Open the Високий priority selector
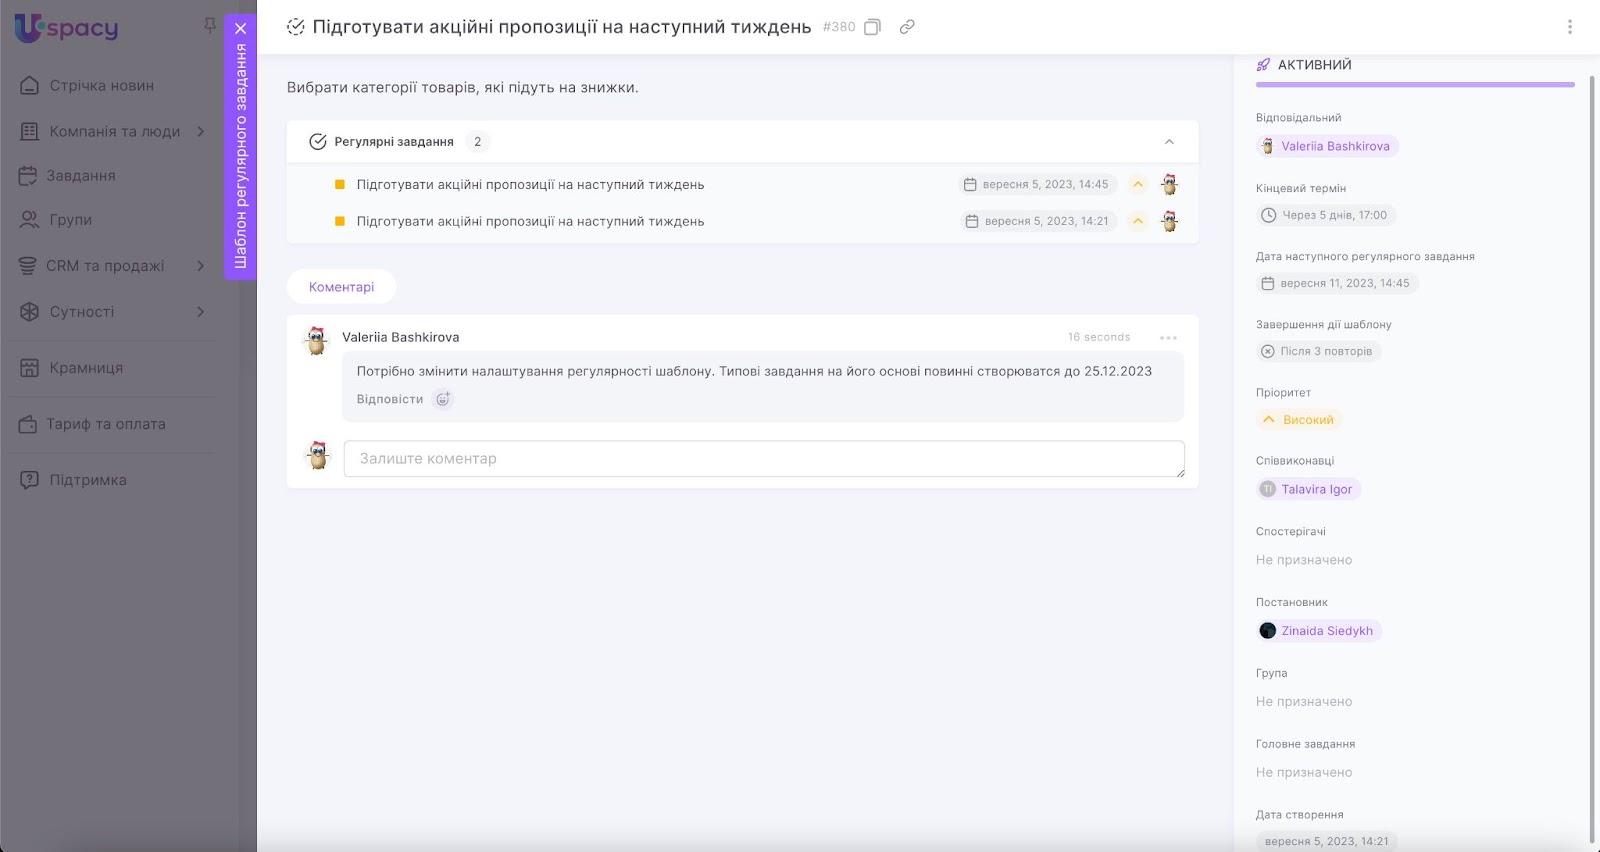 click(x=1299, y=420)
